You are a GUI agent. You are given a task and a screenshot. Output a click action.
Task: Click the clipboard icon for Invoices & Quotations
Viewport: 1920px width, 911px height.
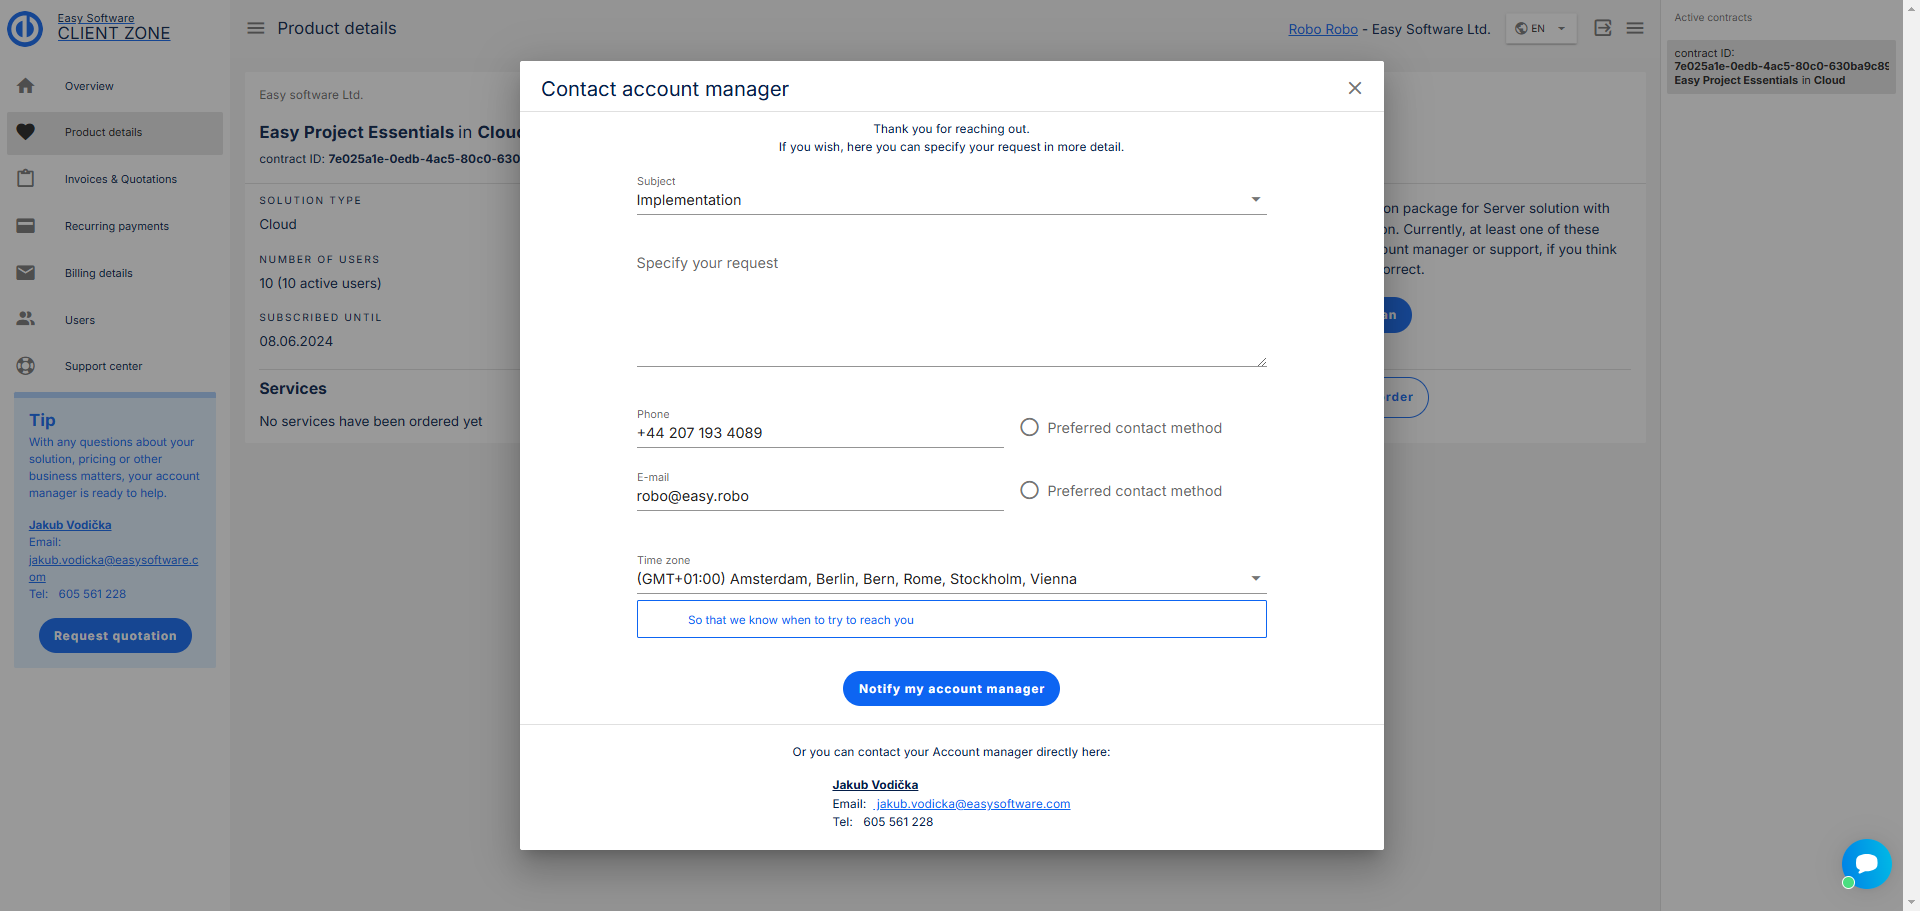coord(26,179)
